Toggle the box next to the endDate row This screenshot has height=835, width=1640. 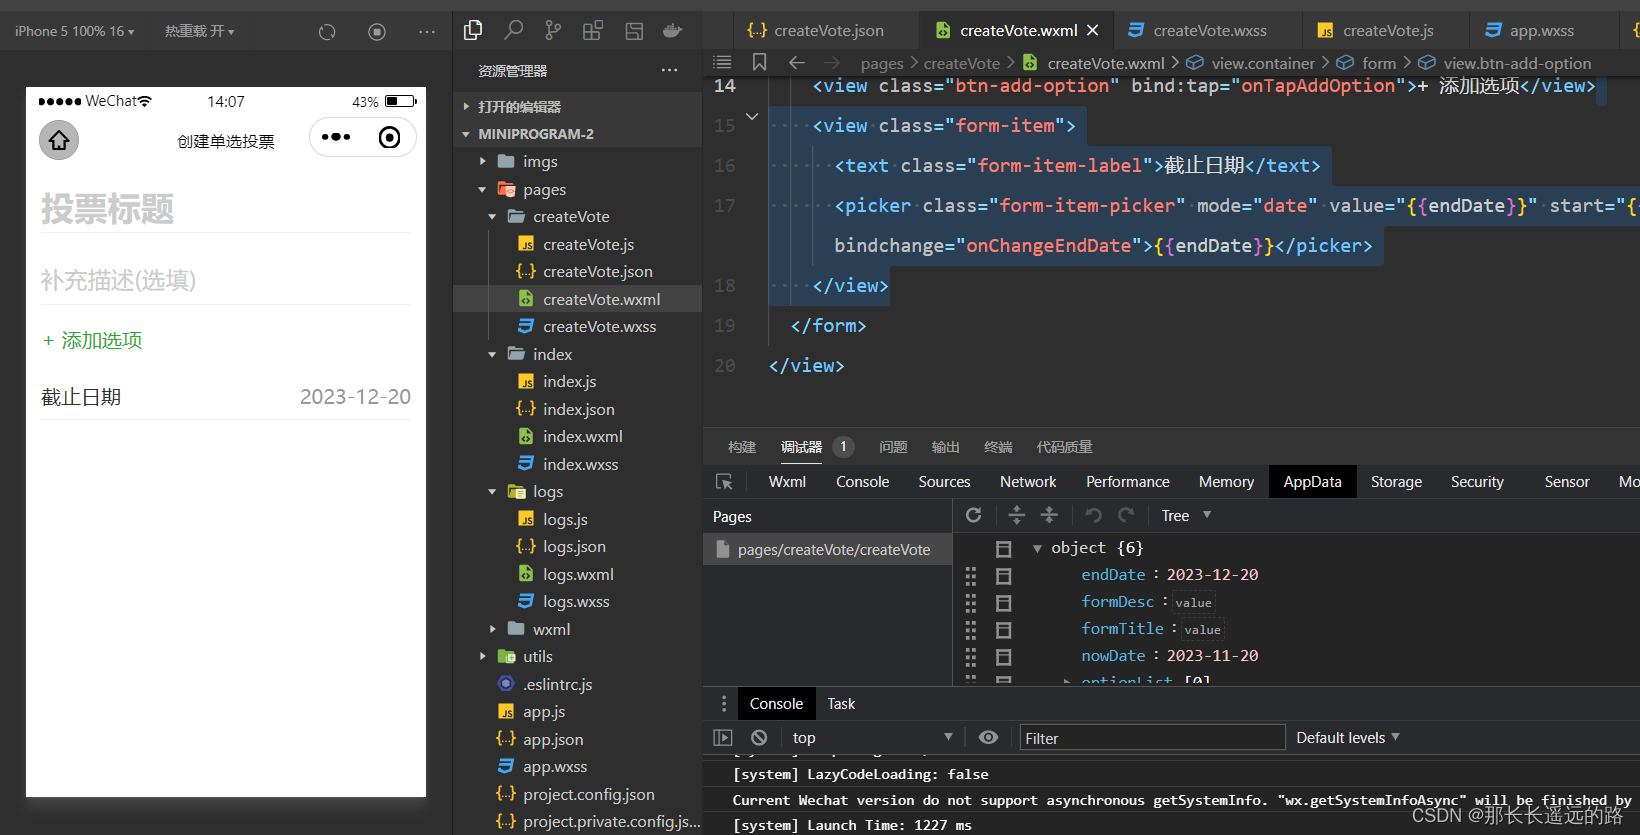click(x=1004, y=576)
